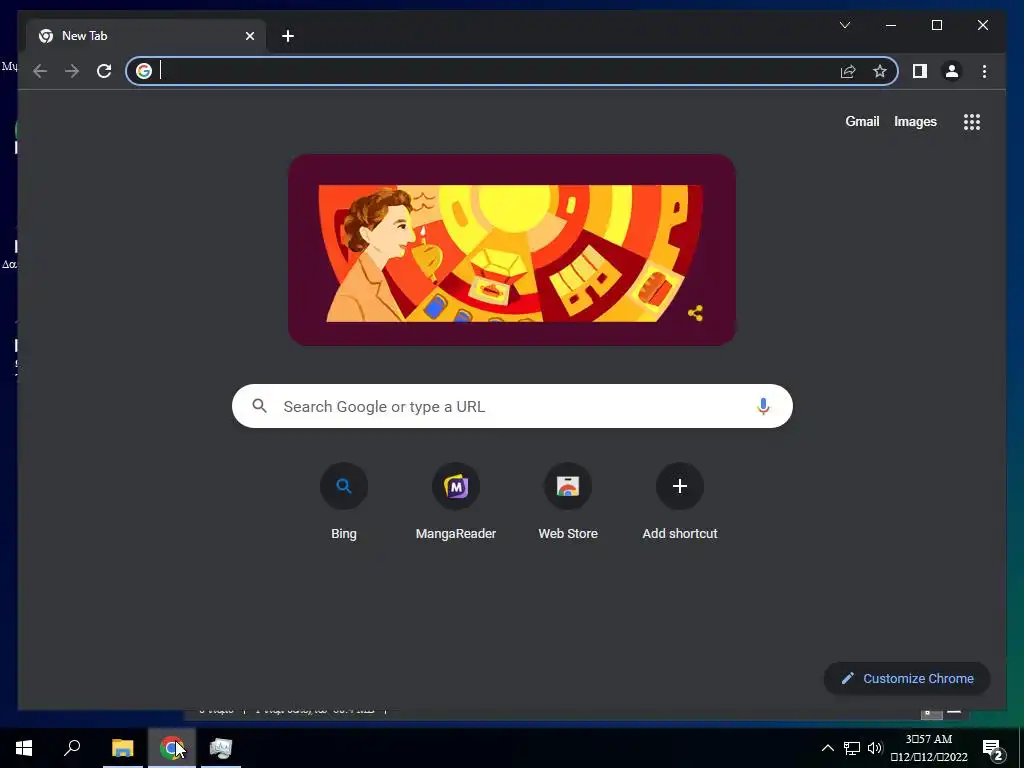Maximize the Chrome window
The width and height of the screenshot is (1024, 768).
click(x=936, y=25)
